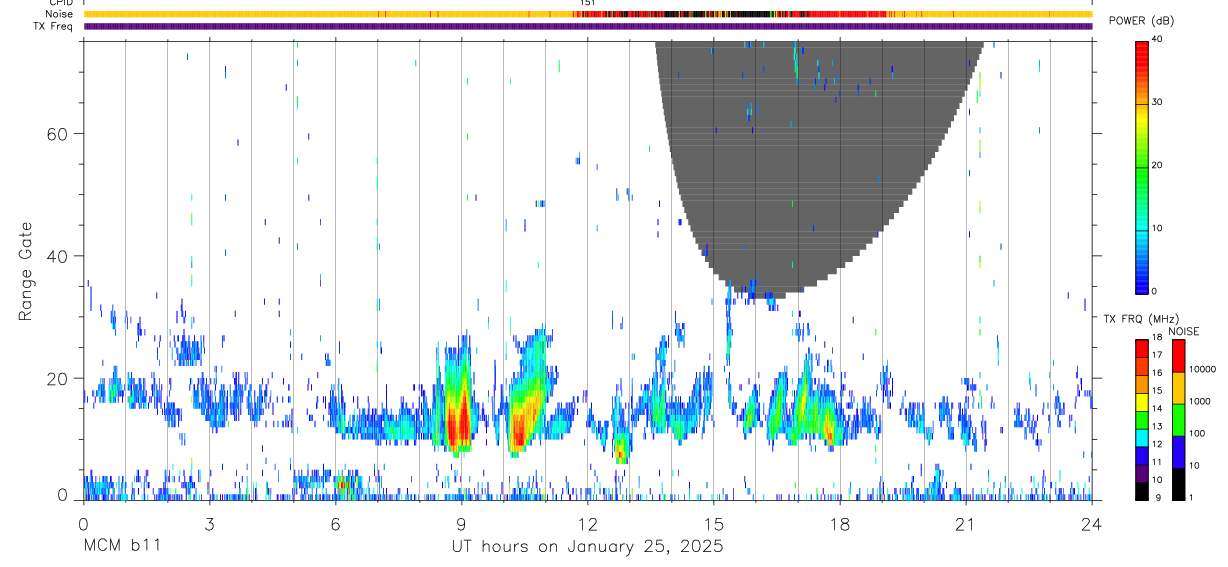Image resolution: width=1228 pixels, height=567 pixels.
Task: Click the '24' hour tick on UT axis
Action: tap(1092, 524)
